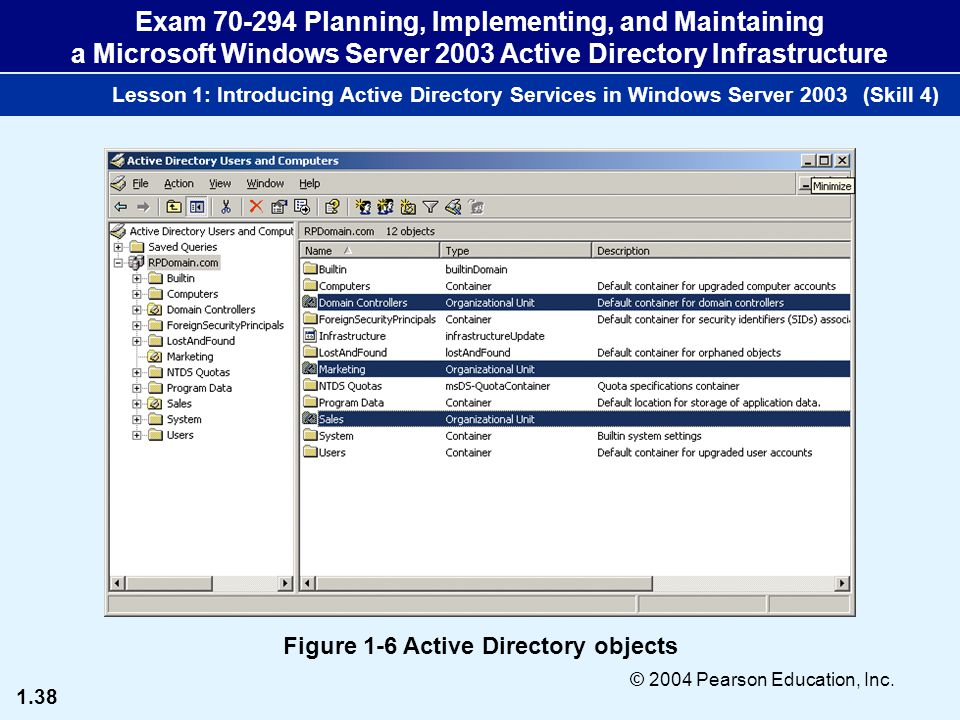Sort by the Description column header
The image size is (960, 720).
[x=721, y=250]
